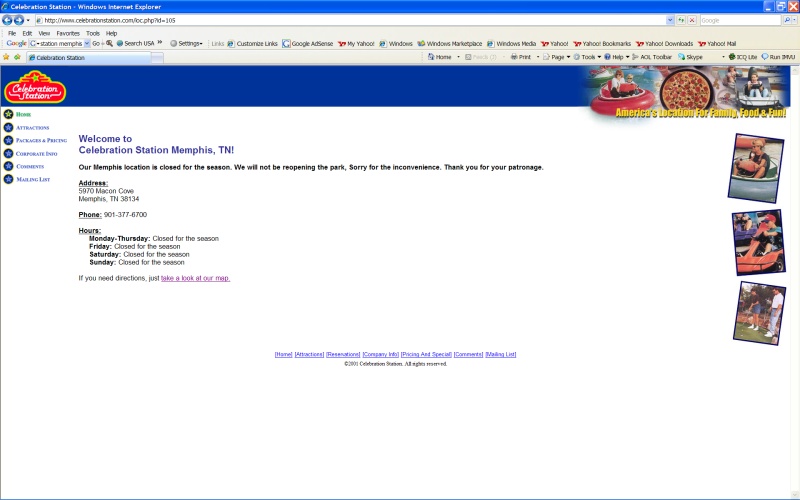Viewport: 800px width, 500px height.
Task: Open the Google toolbar Settings dropdown
Action: (186, 43)
